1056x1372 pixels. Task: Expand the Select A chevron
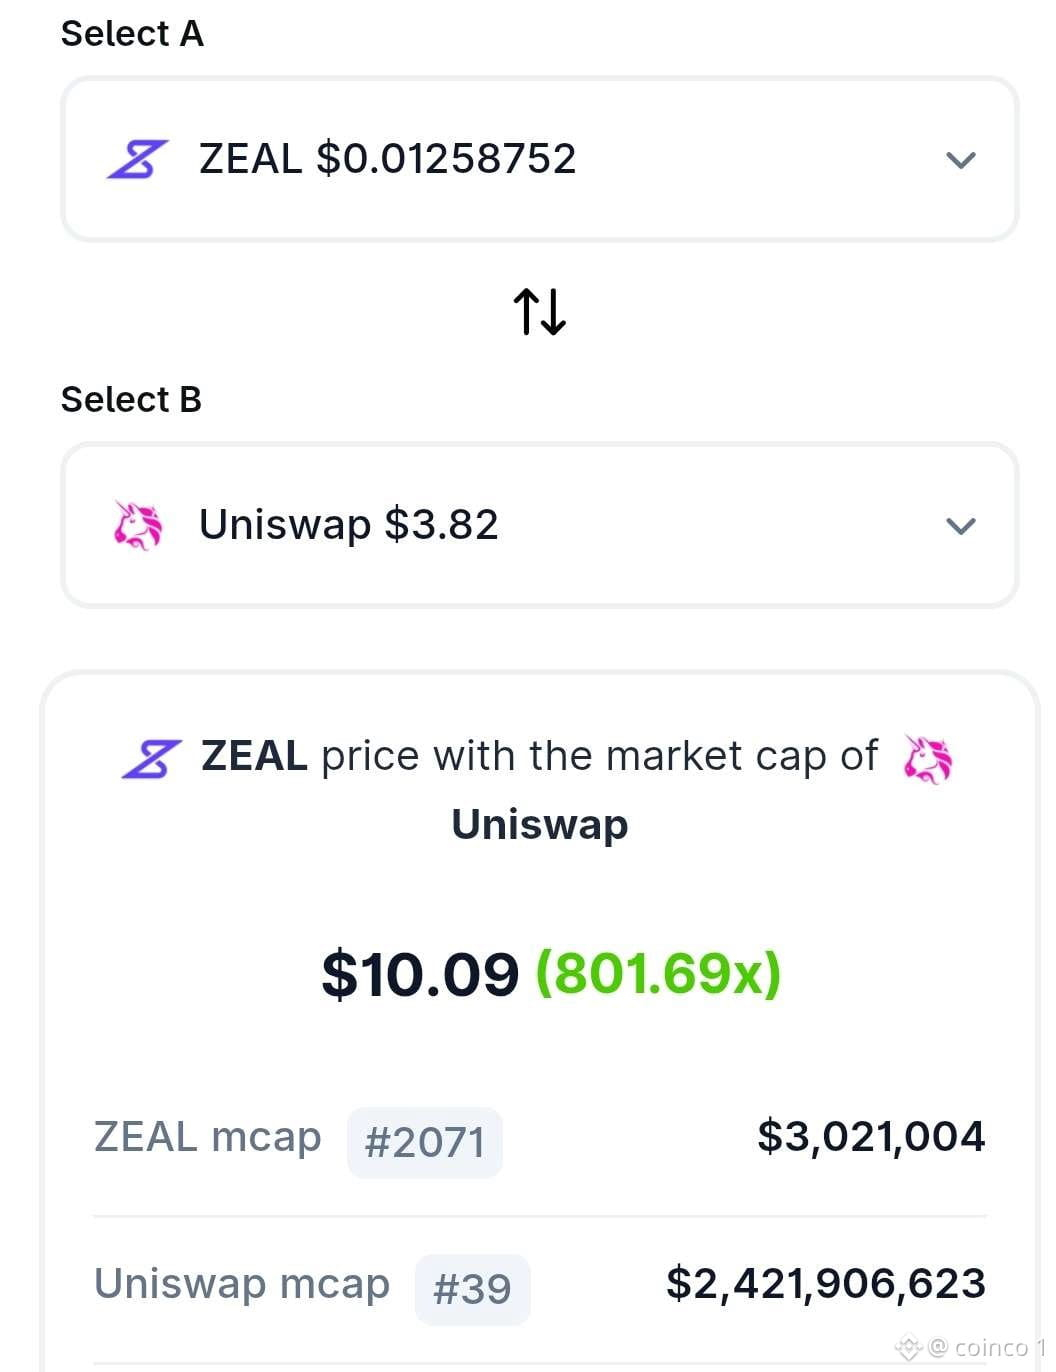coord(961,160)
